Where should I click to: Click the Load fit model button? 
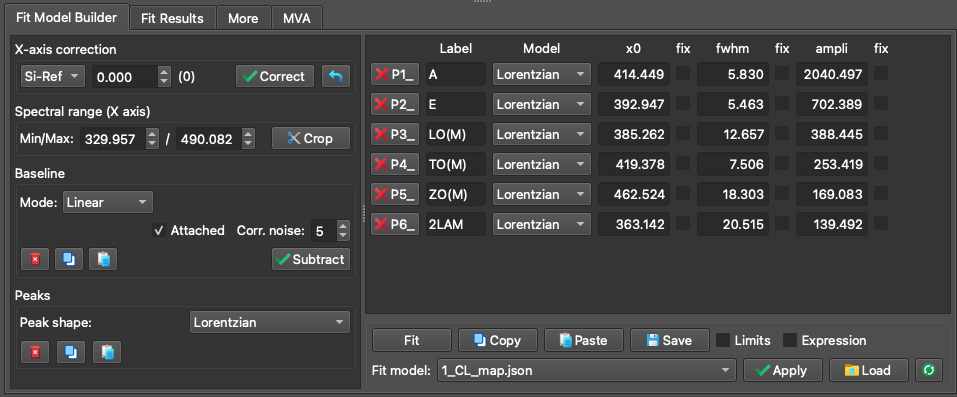click(x=869, y=370)
